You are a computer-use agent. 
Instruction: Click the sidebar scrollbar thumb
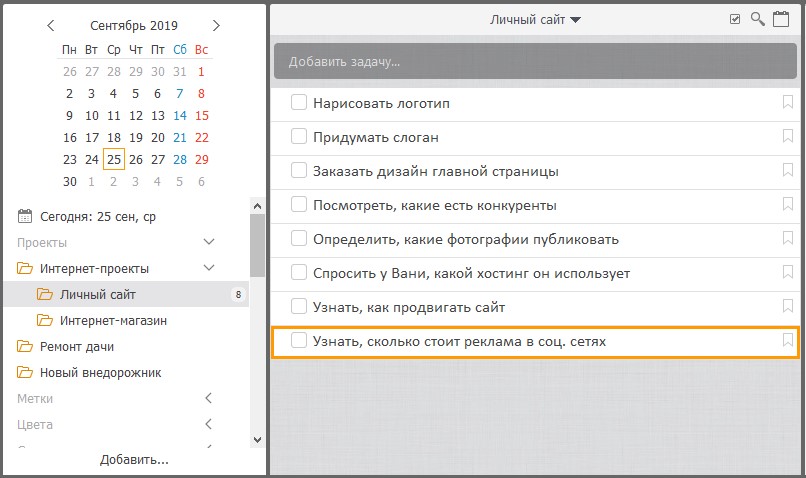coord(258,245)
